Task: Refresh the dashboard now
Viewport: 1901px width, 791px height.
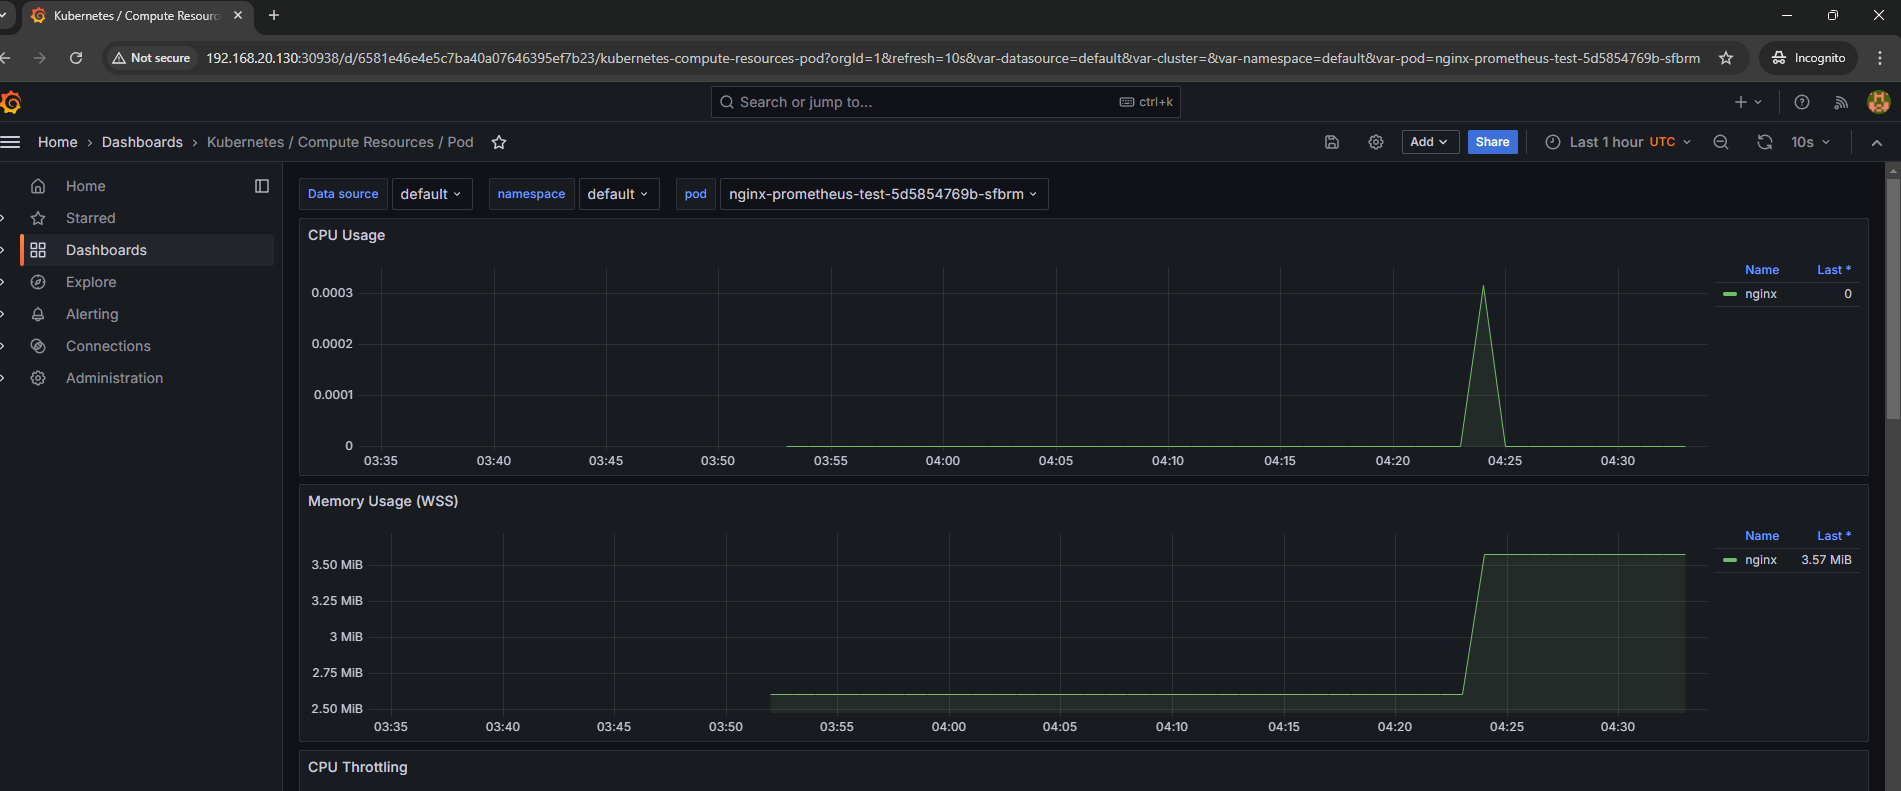Action: click(1765, 142)
